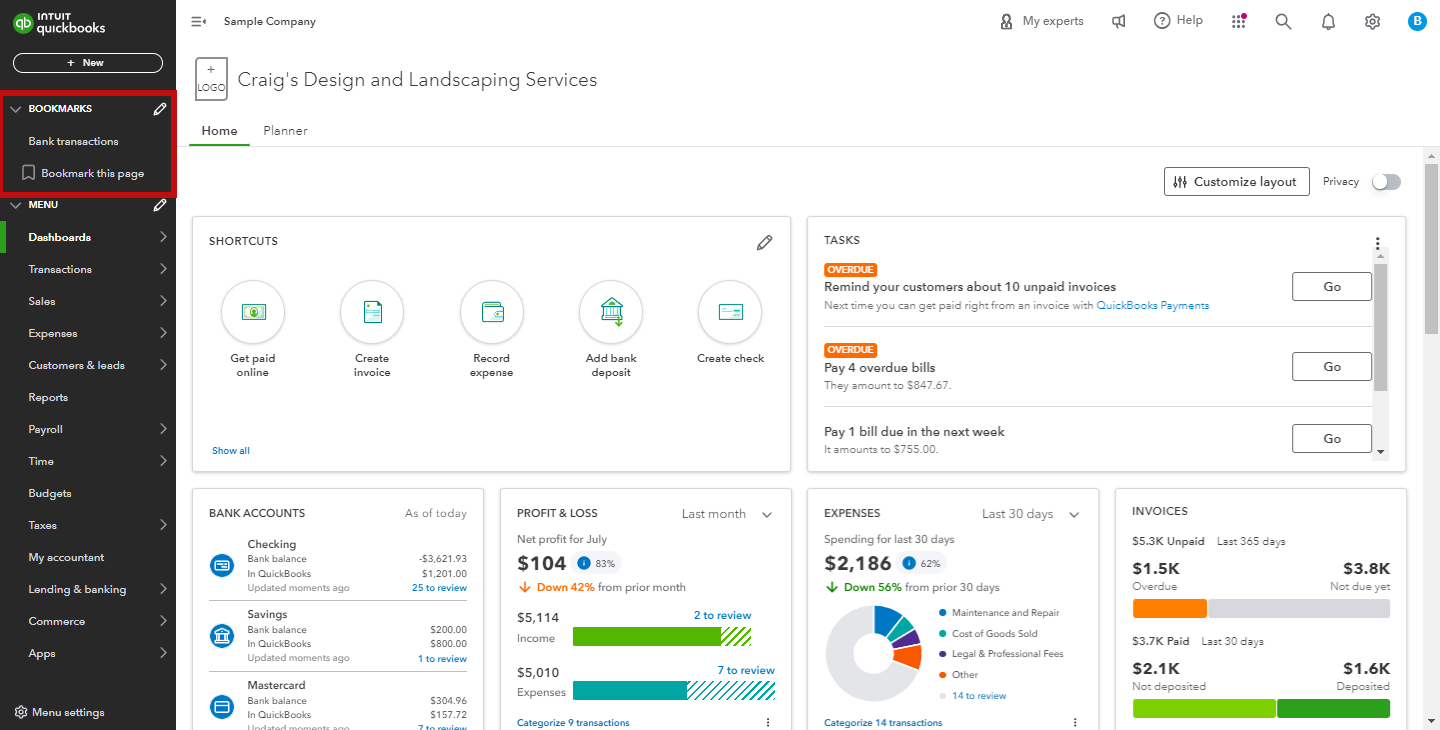Viewport: 1440px width, 730px height.
Task: Click the orange Overdue invoices bar
Action: [1170, 608]
